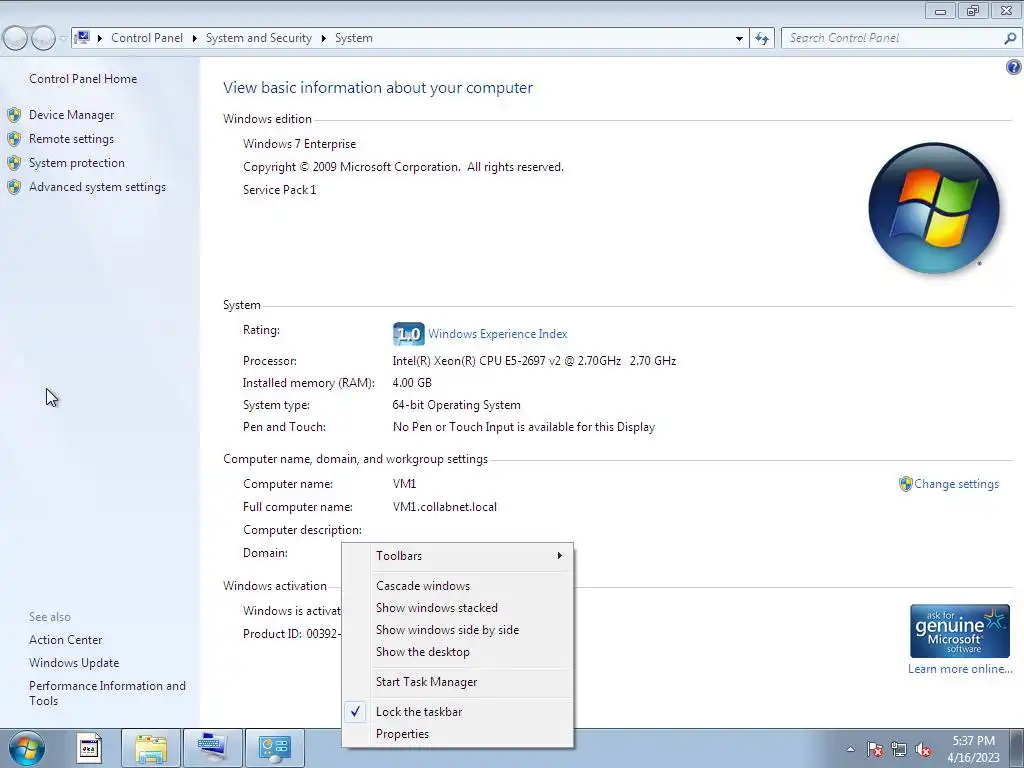Image resolution: width=1024 pixels, height=768 pixels.
Task: Click the Device Manager shield icon
Action: click(14, 115)
